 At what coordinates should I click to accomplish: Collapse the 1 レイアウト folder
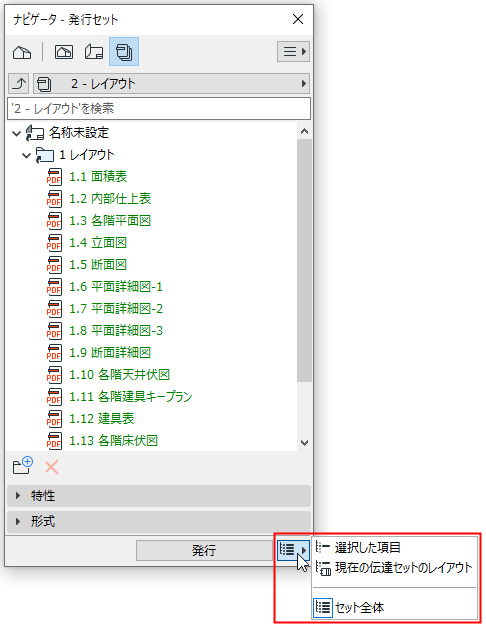pos(26,155)
